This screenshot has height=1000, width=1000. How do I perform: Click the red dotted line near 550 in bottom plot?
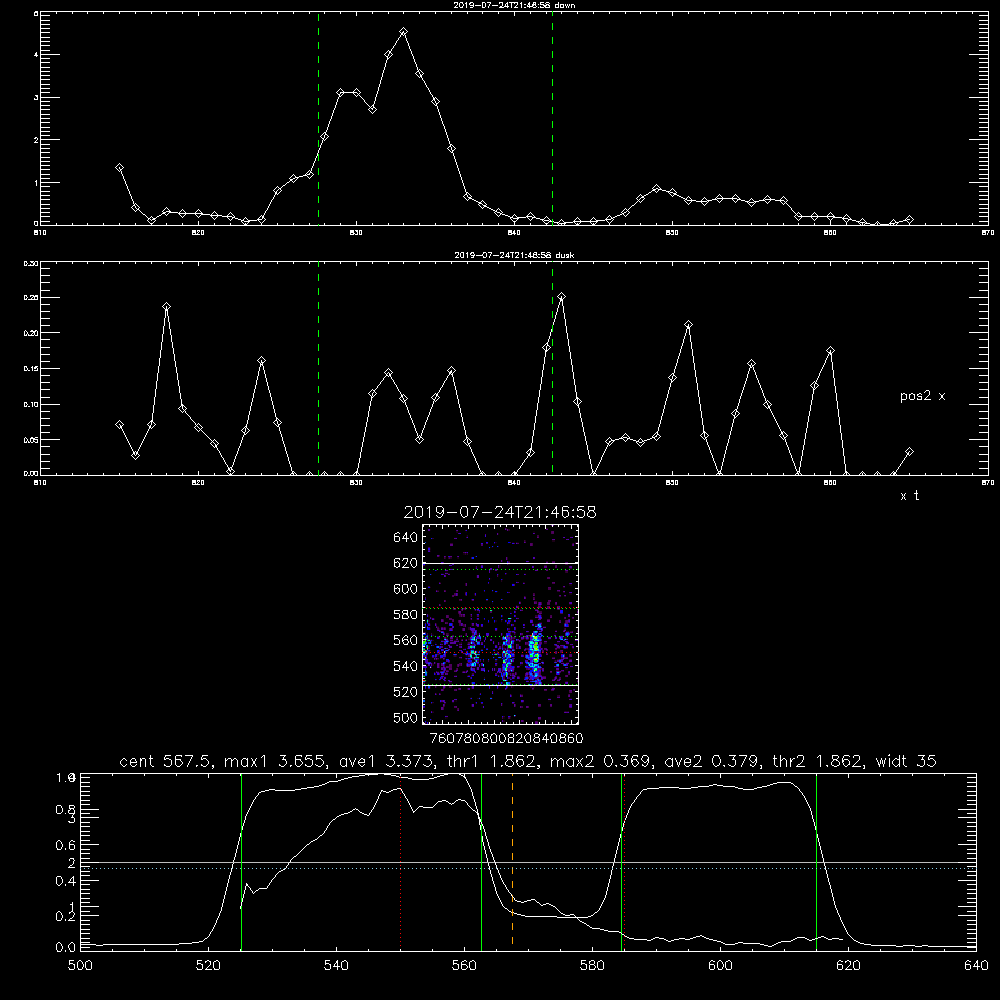401,861
